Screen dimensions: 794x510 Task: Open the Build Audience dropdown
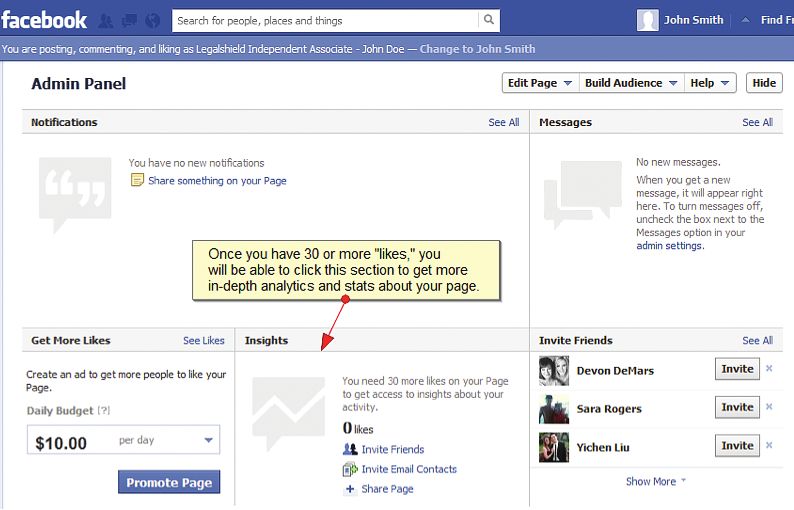(631, 83)
